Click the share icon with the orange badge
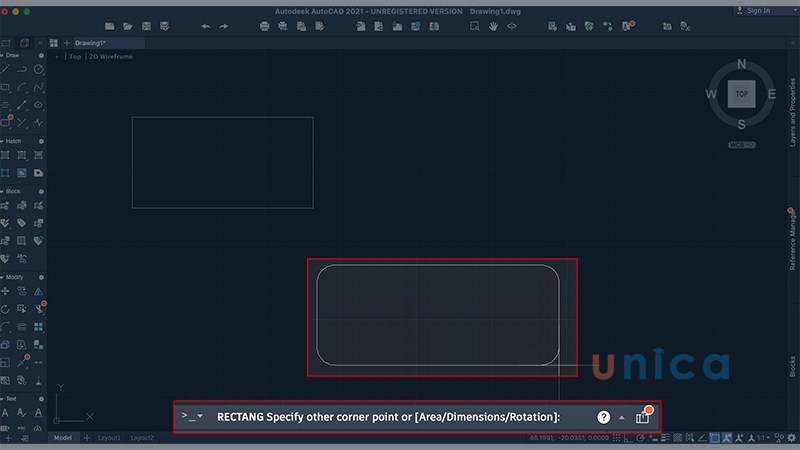Image resolution: width=800 pixels, height=450 pixels. 642,416
